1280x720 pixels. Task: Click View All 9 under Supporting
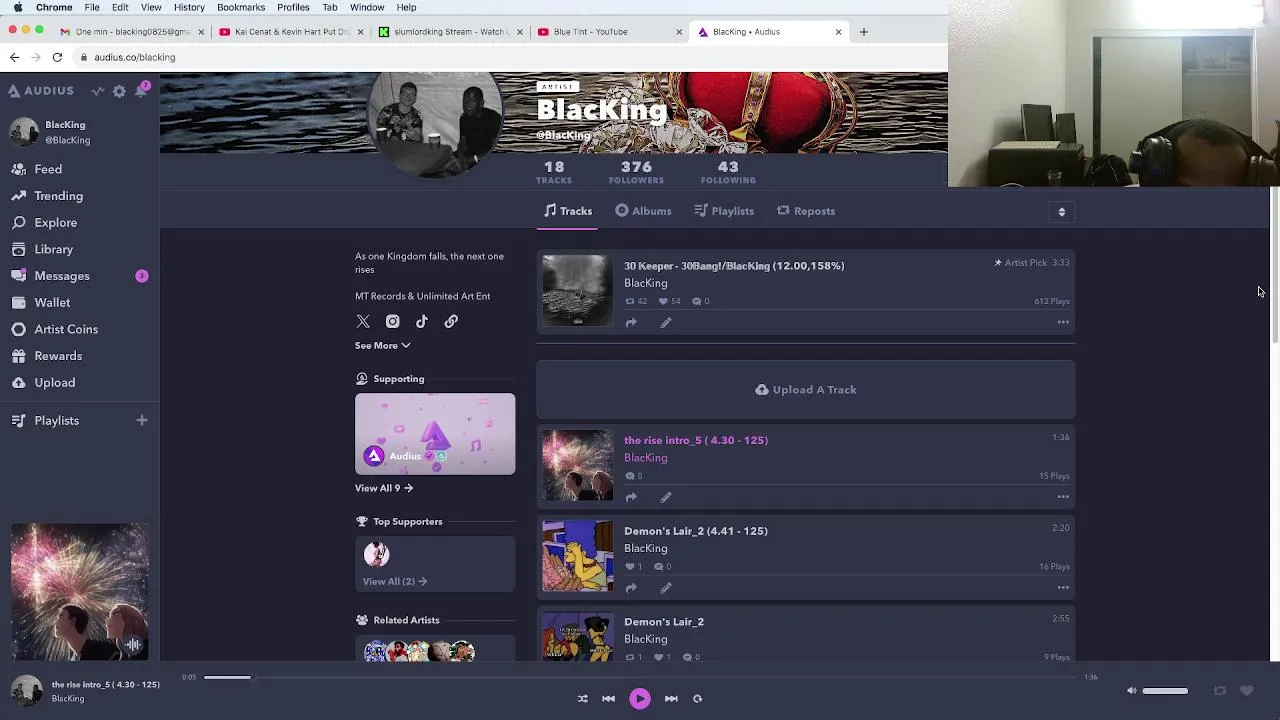pyautogui.click(x=384, y=488)
